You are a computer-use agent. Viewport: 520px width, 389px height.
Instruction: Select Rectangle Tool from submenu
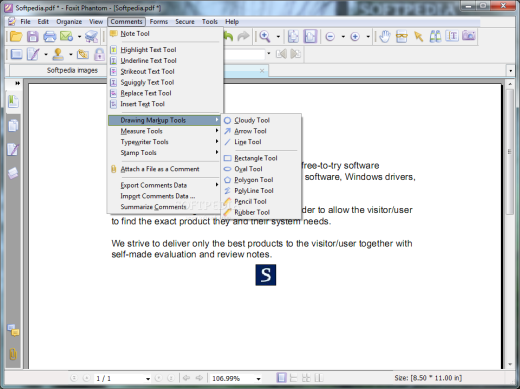261,158
